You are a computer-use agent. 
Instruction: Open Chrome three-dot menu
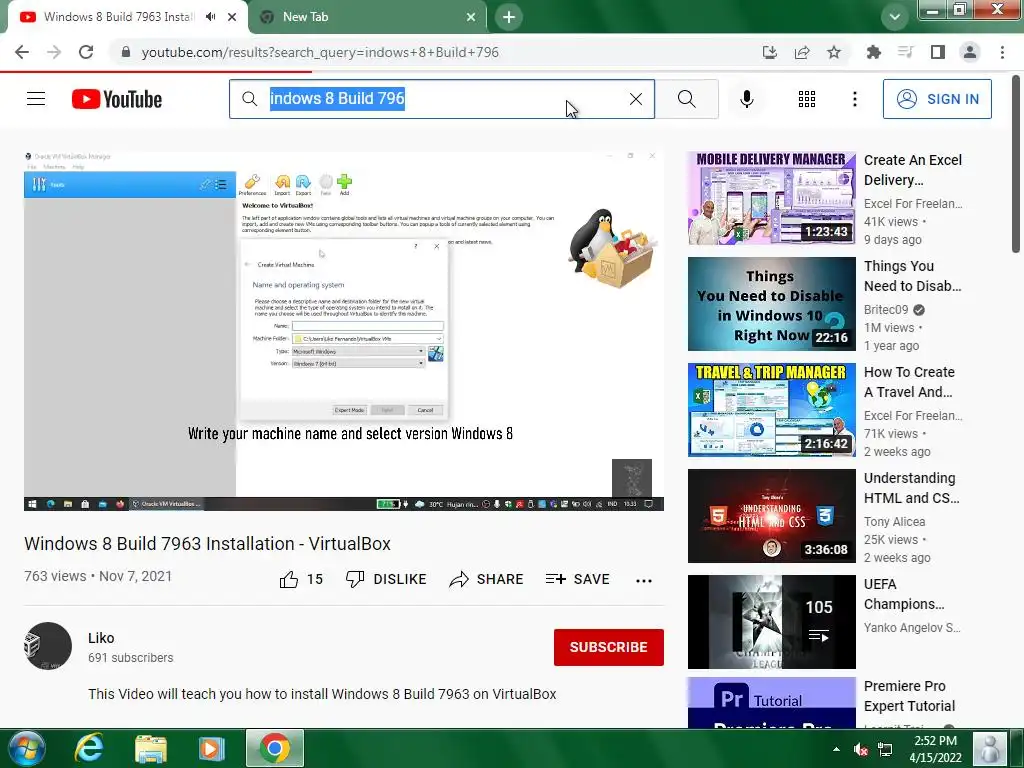[x=1002, y=52]
